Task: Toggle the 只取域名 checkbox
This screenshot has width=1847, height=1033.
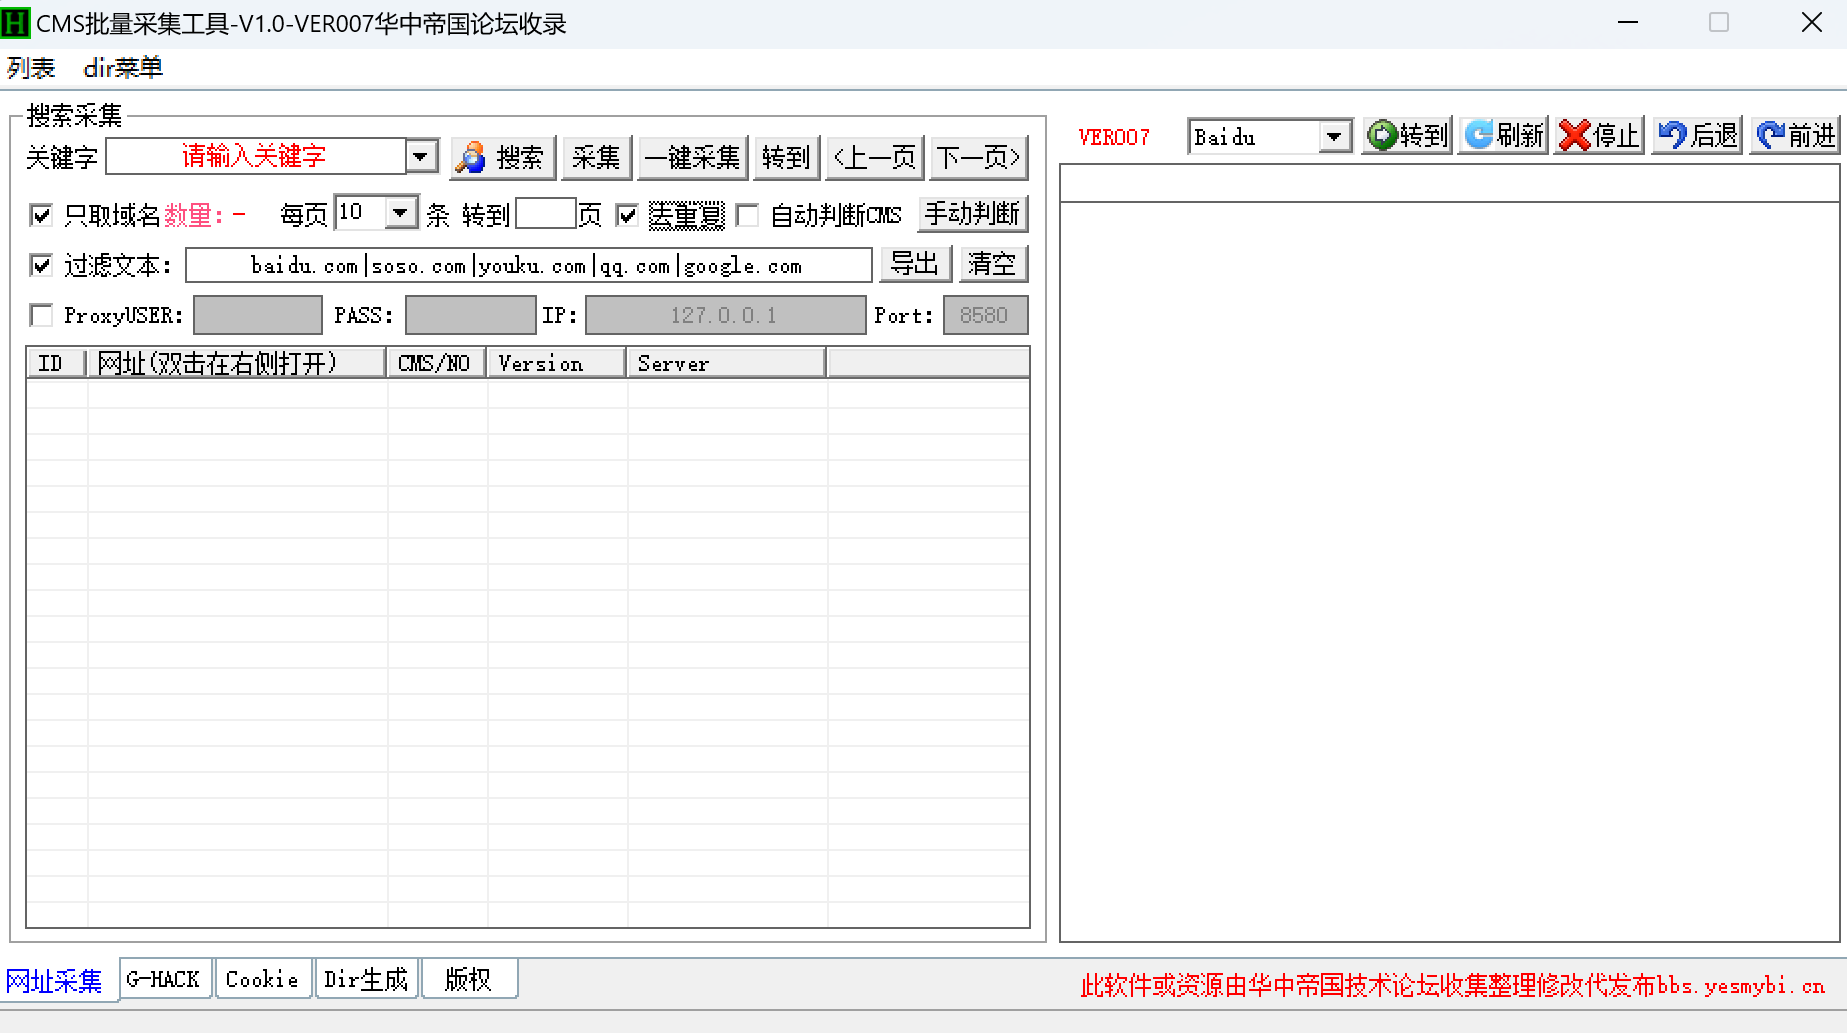Action: tap(42, 215)
